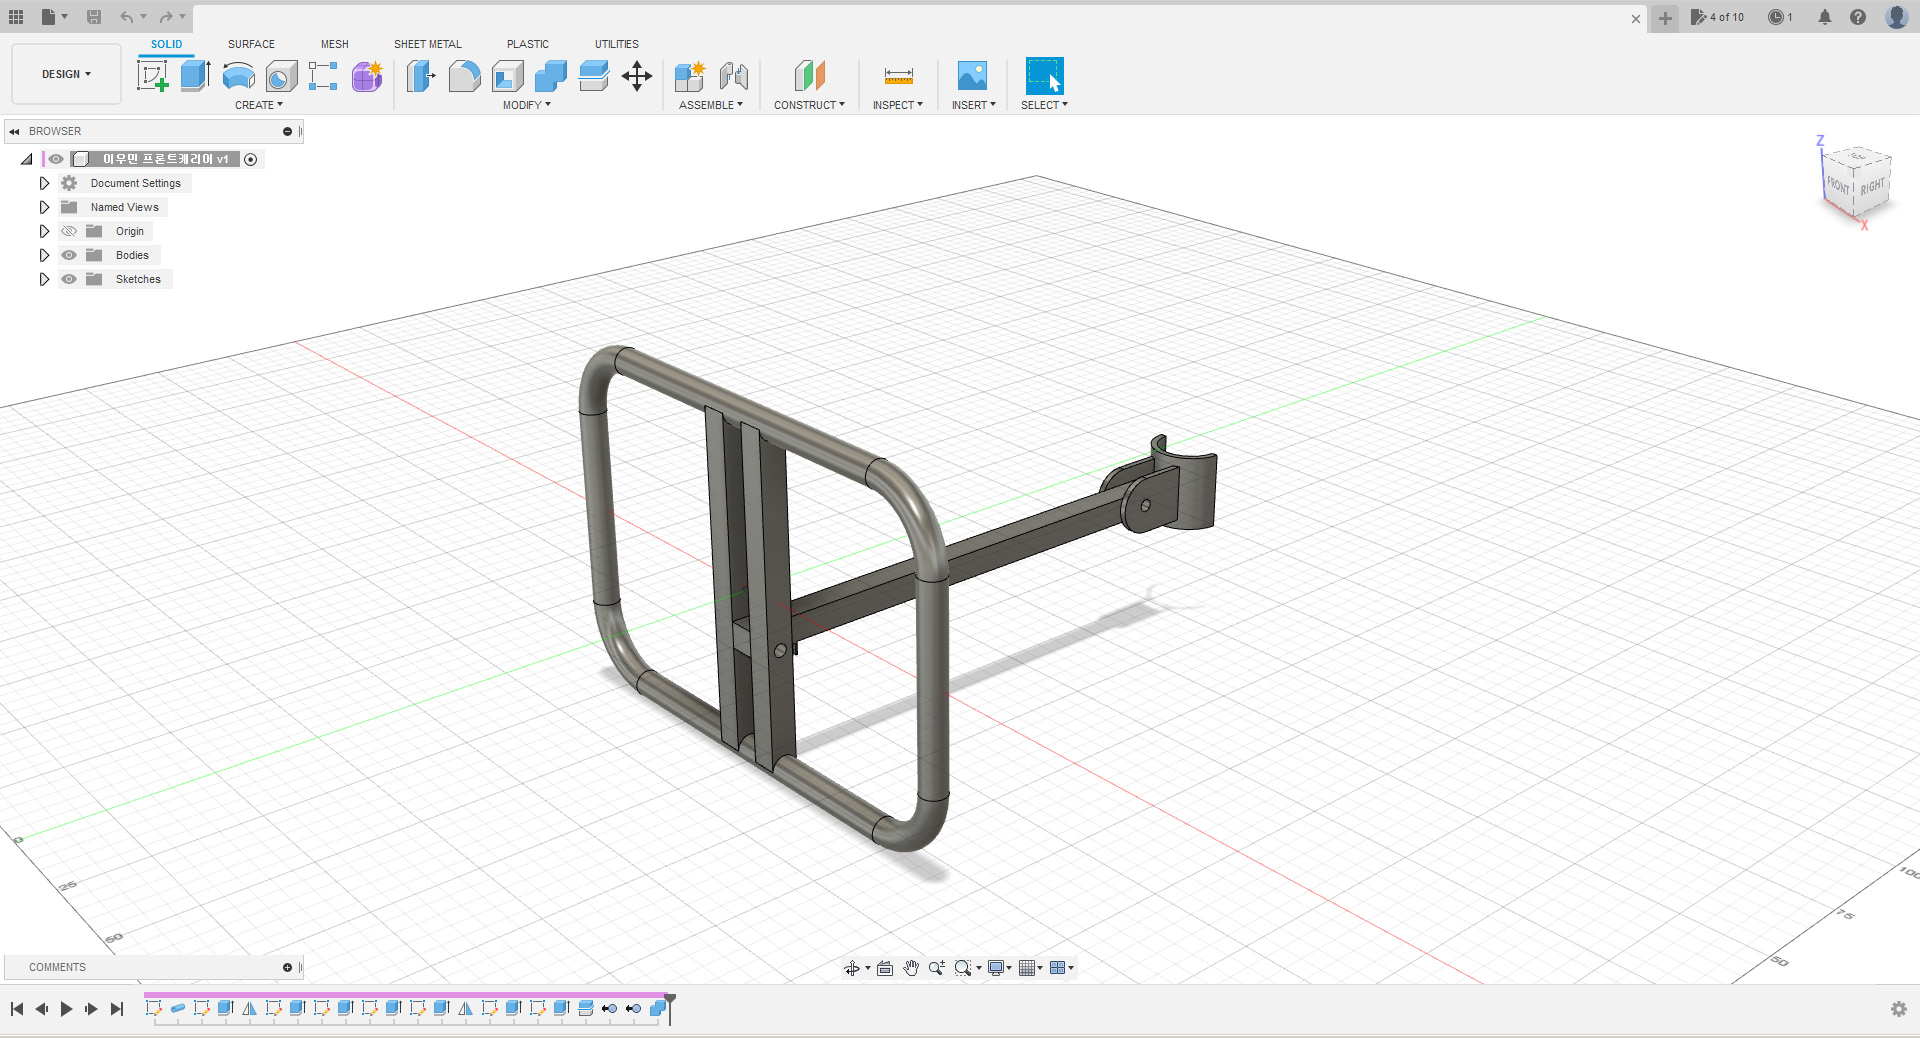Viewport: 1920px width, 1038px height.
Task: Switch to the SURFACE tab
Action: tap(251, 44)
